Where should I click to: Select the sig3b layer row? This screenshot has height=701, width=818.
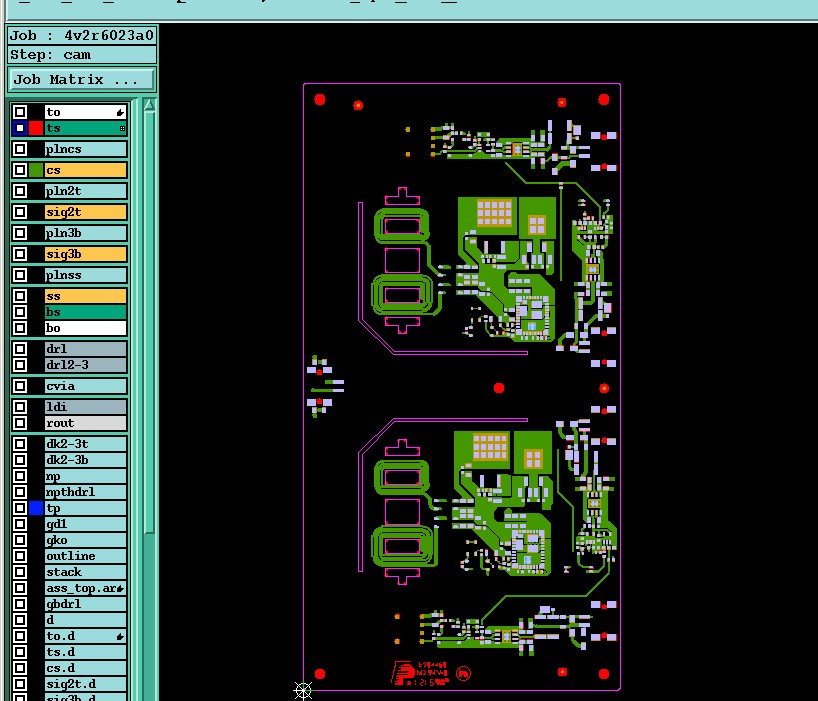(x=86, y=254)
